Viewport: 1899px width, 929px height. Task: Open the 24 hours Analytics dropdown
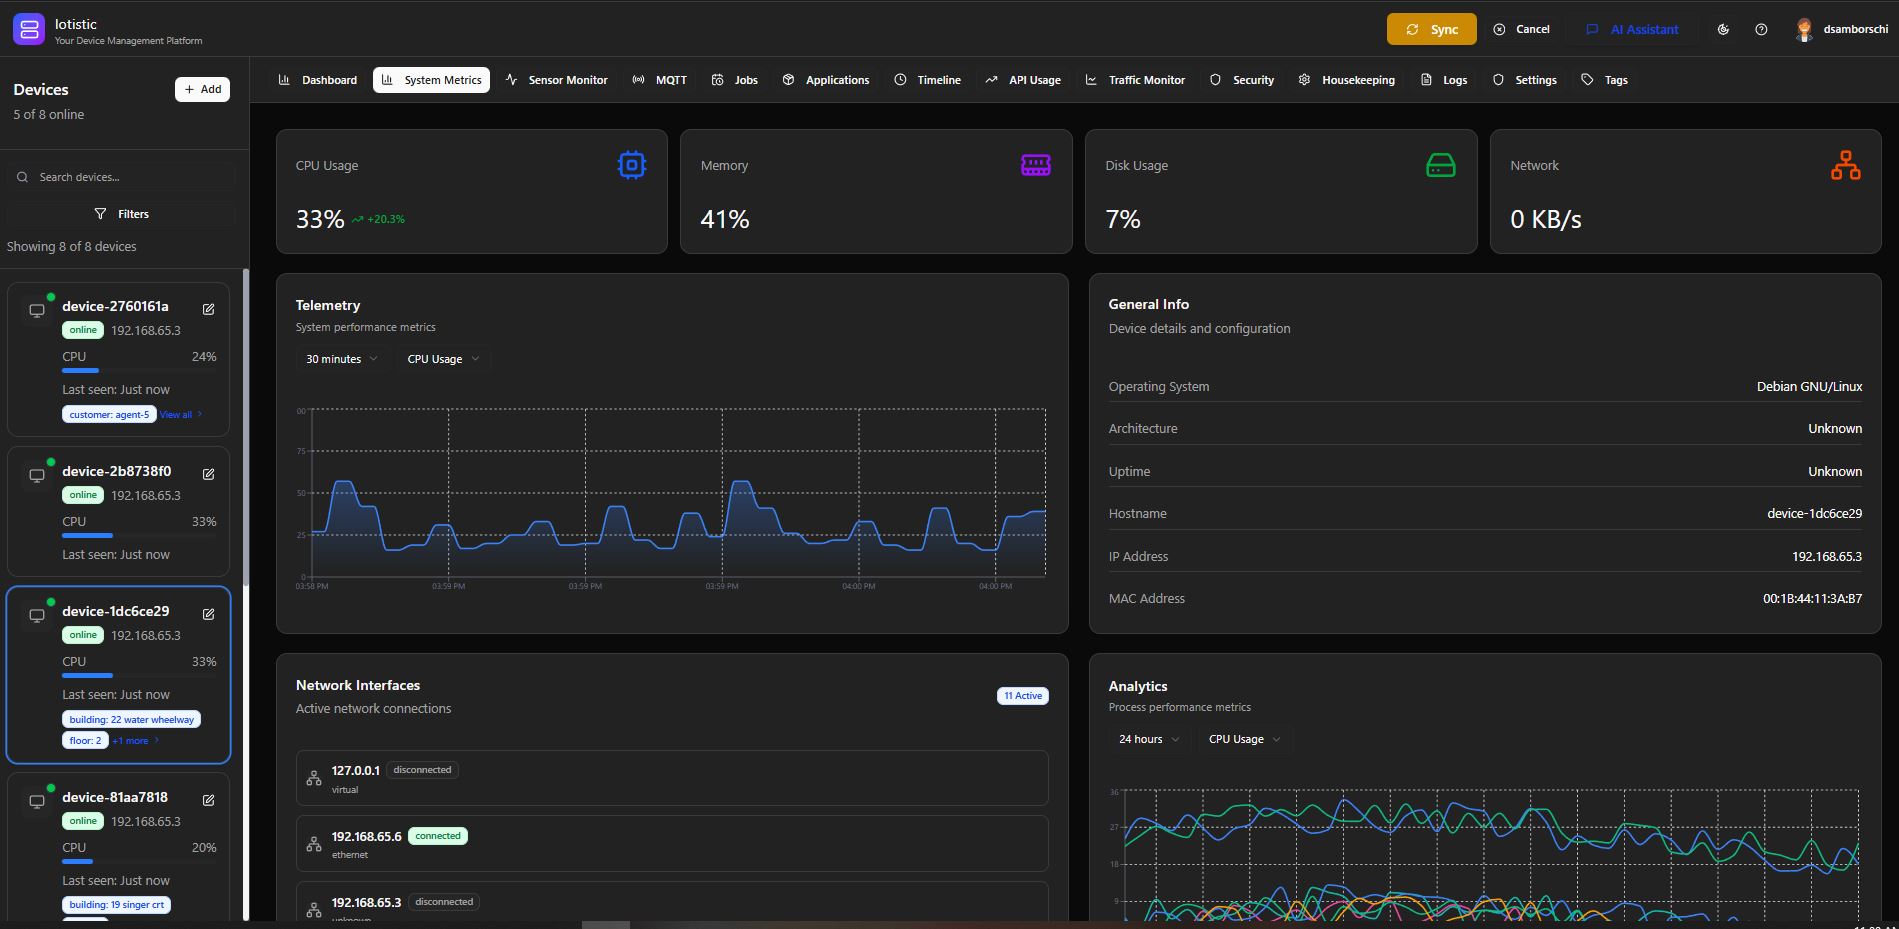pyautogui.click(x=1148, y=739)
